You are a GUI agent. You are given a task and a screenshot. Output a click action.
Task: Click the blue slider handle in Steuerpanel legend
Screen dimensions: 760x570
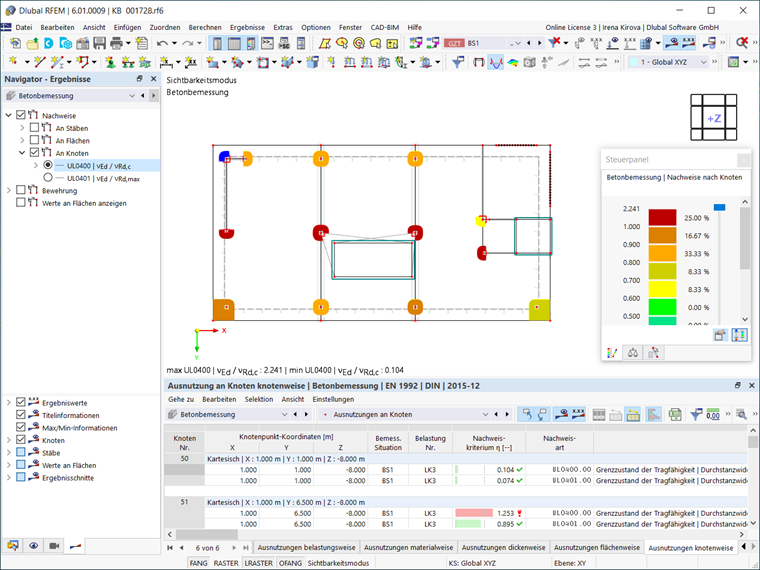point(719,207)
